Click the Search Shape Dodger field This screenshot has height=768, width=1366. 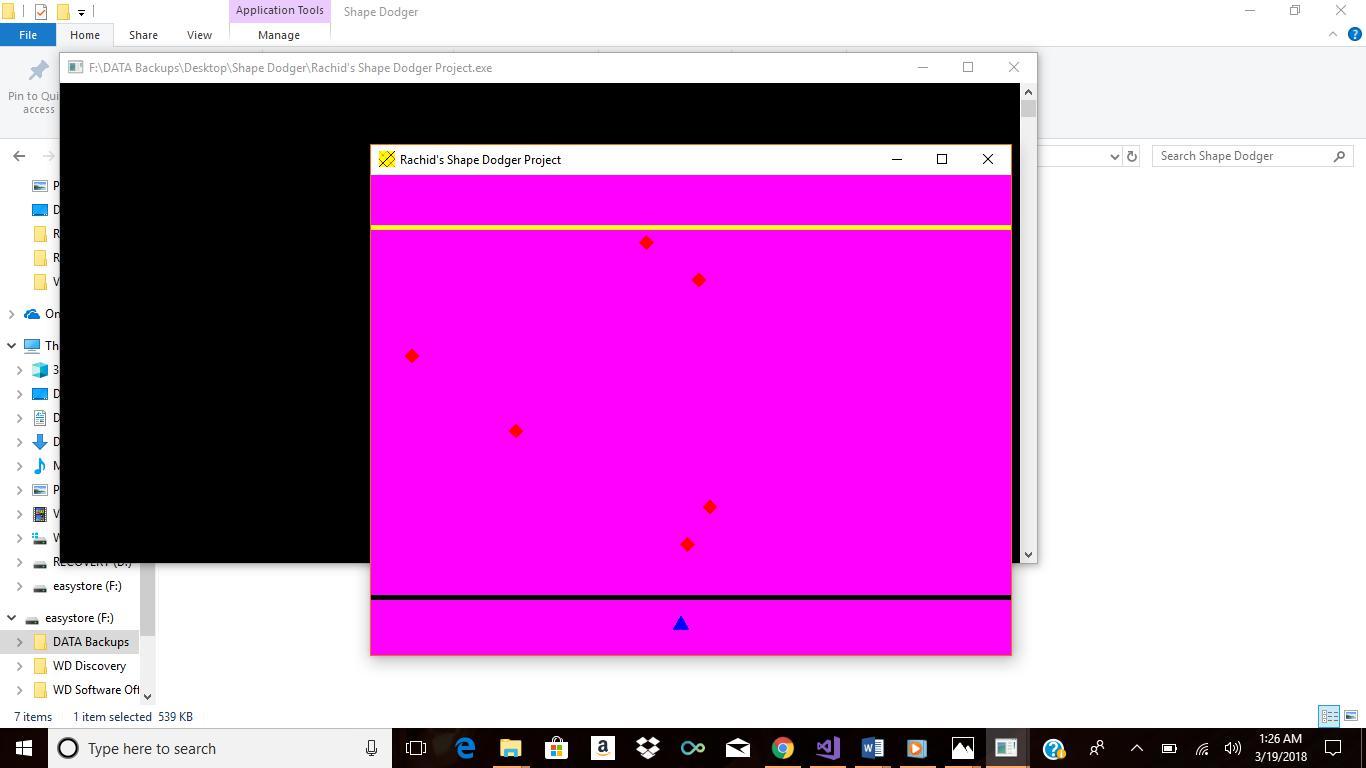[x=1243, y=156]
